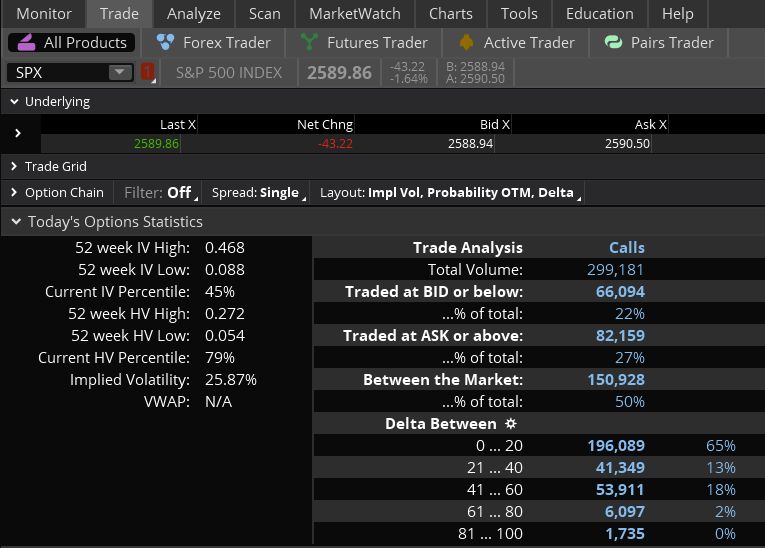Image resolution: width=765 pixels, height=548 pixels.
Task: Open the Filter: Off dropdown
Action: click(160, 193)
